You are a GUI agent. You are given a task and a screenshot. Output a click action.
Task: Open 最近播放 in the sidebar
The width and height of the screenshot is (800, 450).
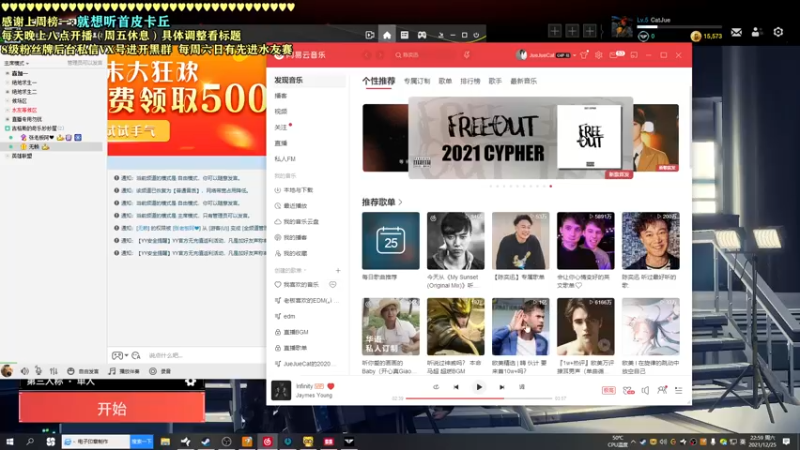pyautogui.click(x=291, y=206)
